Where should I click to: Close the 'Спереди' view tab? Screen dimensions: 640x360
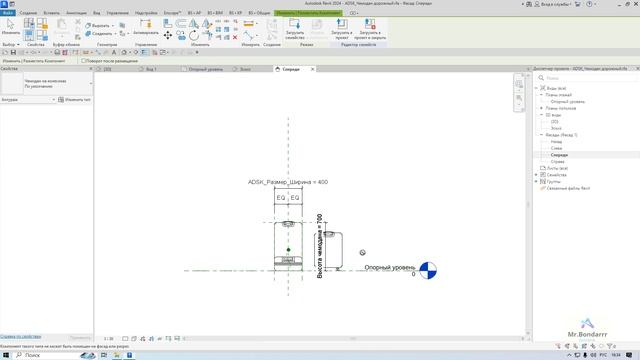point(313,69)
